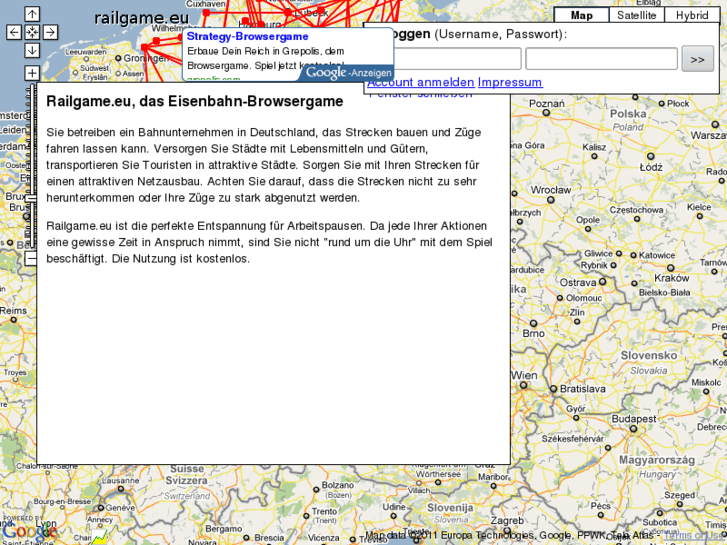The height and width of the screenshot is (545, 727).
Task: Pan the map left with the arrow
Action: [14, 32]
